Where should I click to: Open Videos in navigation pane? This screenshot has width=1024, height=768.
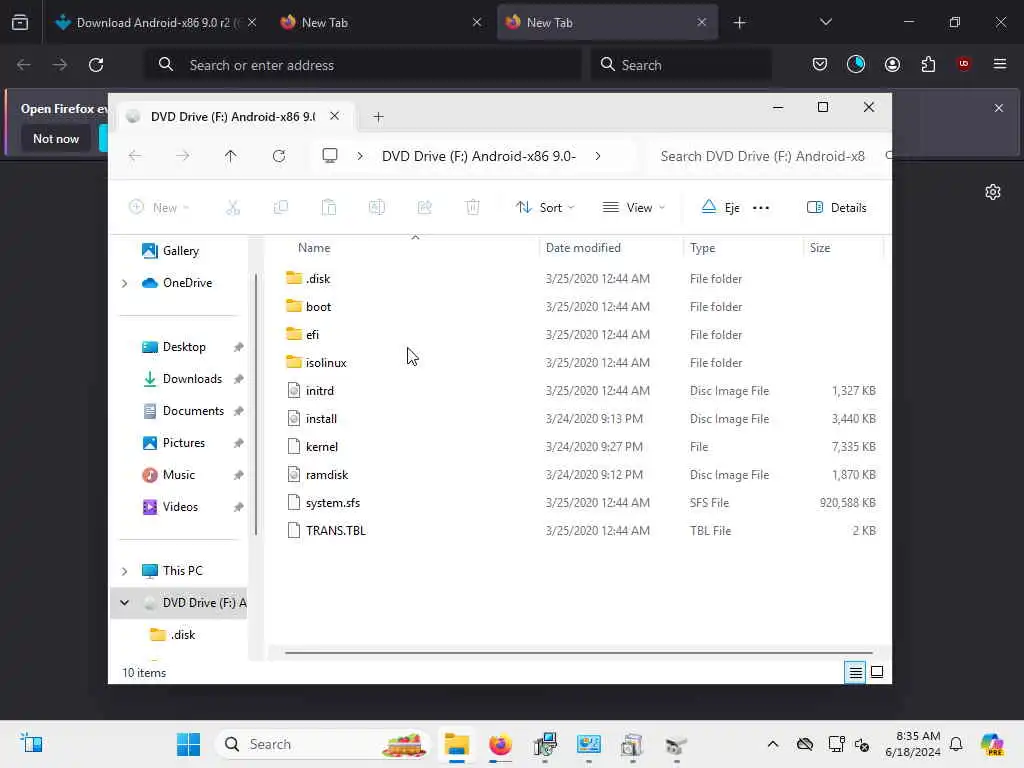[x=180, y=507]
